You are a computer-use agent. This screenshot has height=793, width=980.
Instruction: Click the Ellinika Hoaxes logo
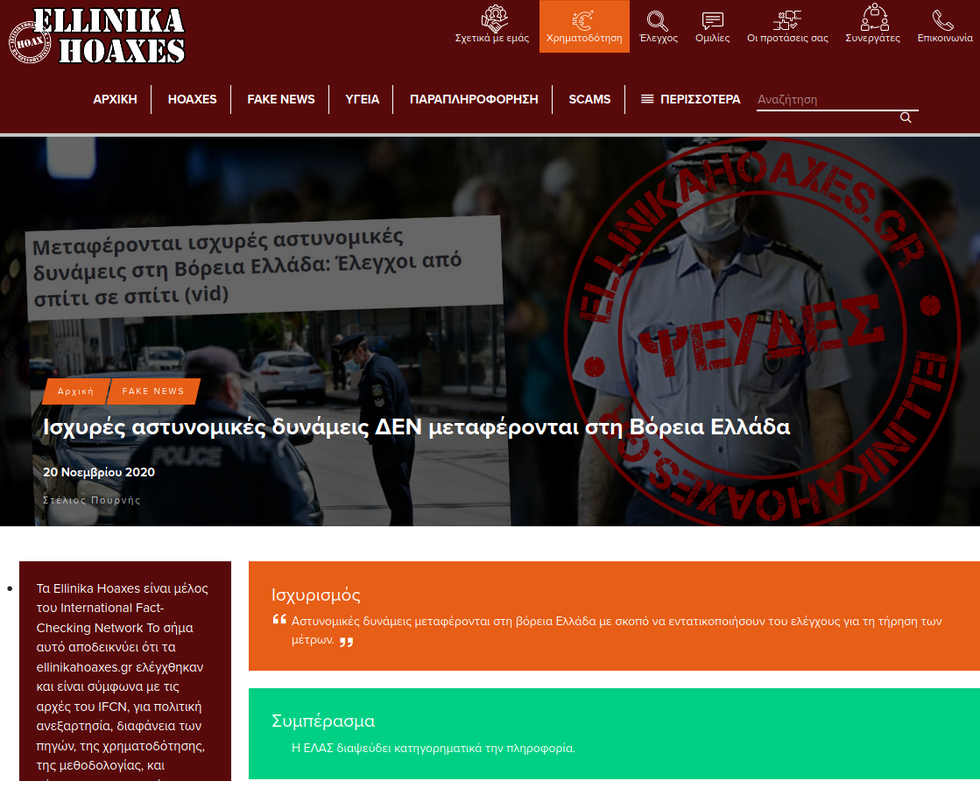[97, 36]
